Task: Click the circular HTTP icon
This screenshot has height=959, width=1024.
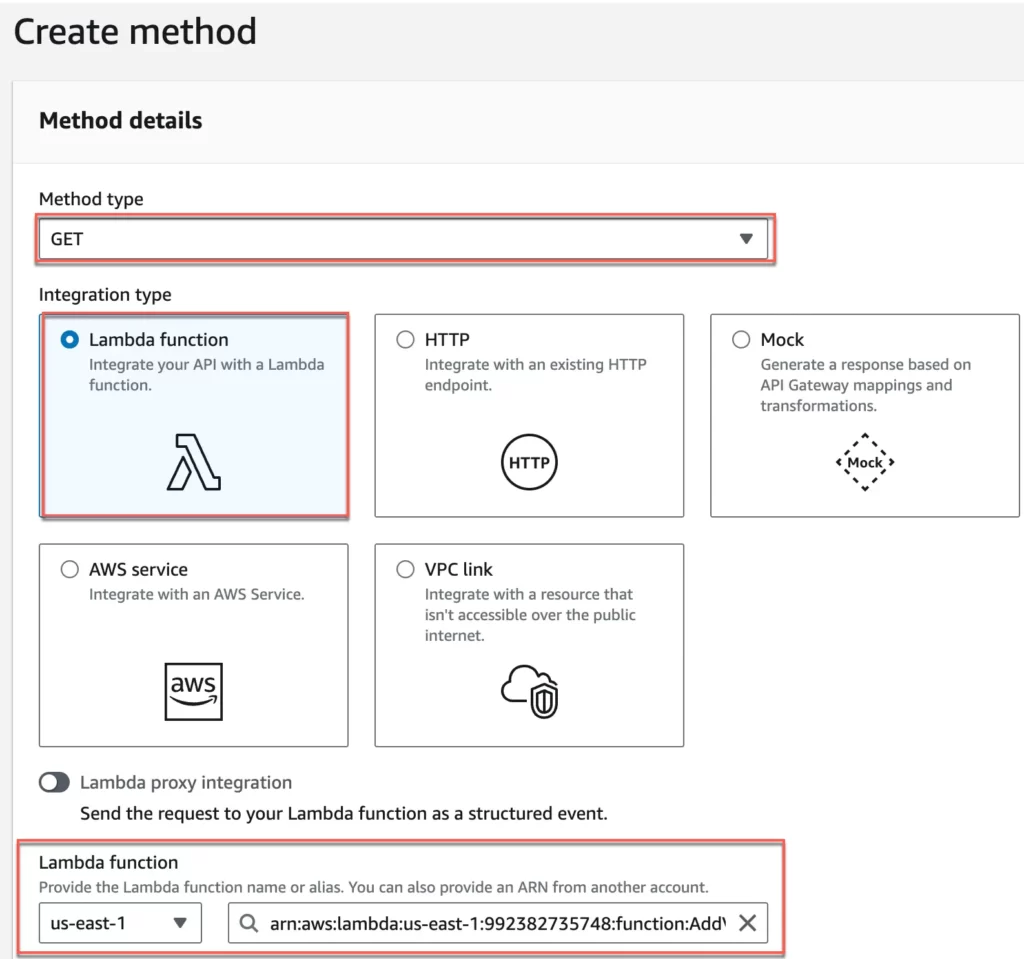Action: pos(529,463)
